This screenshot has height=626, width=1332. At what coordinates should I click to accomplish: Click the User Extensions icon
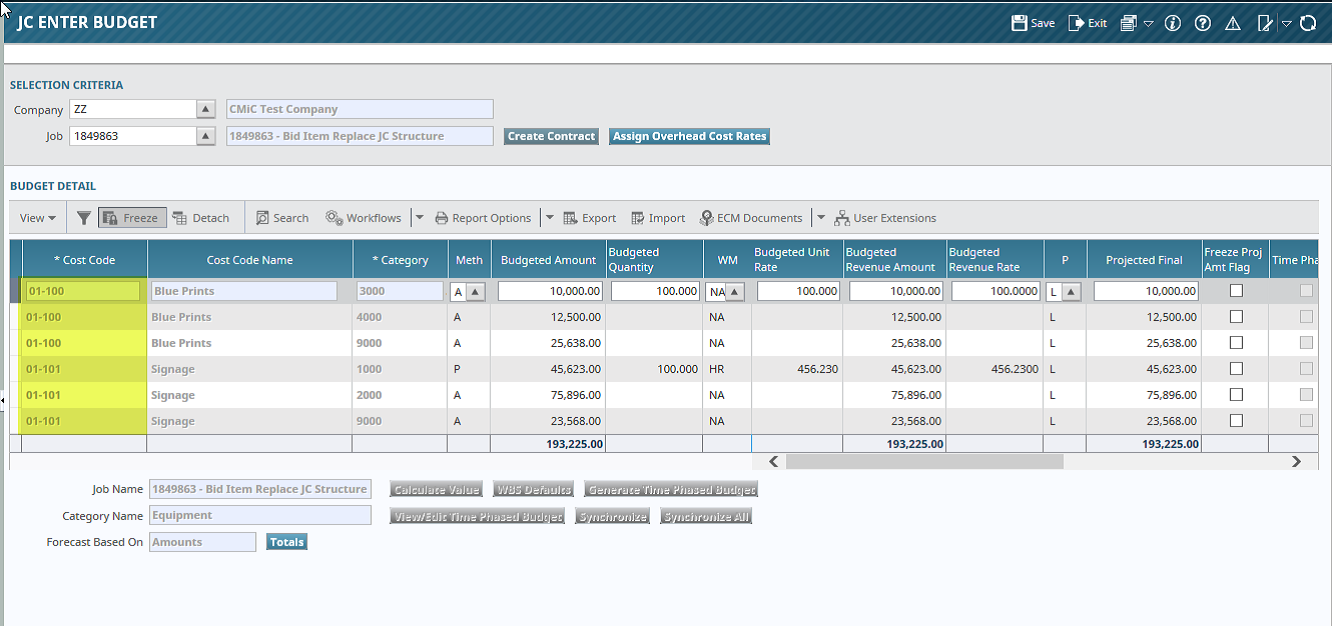887,217
